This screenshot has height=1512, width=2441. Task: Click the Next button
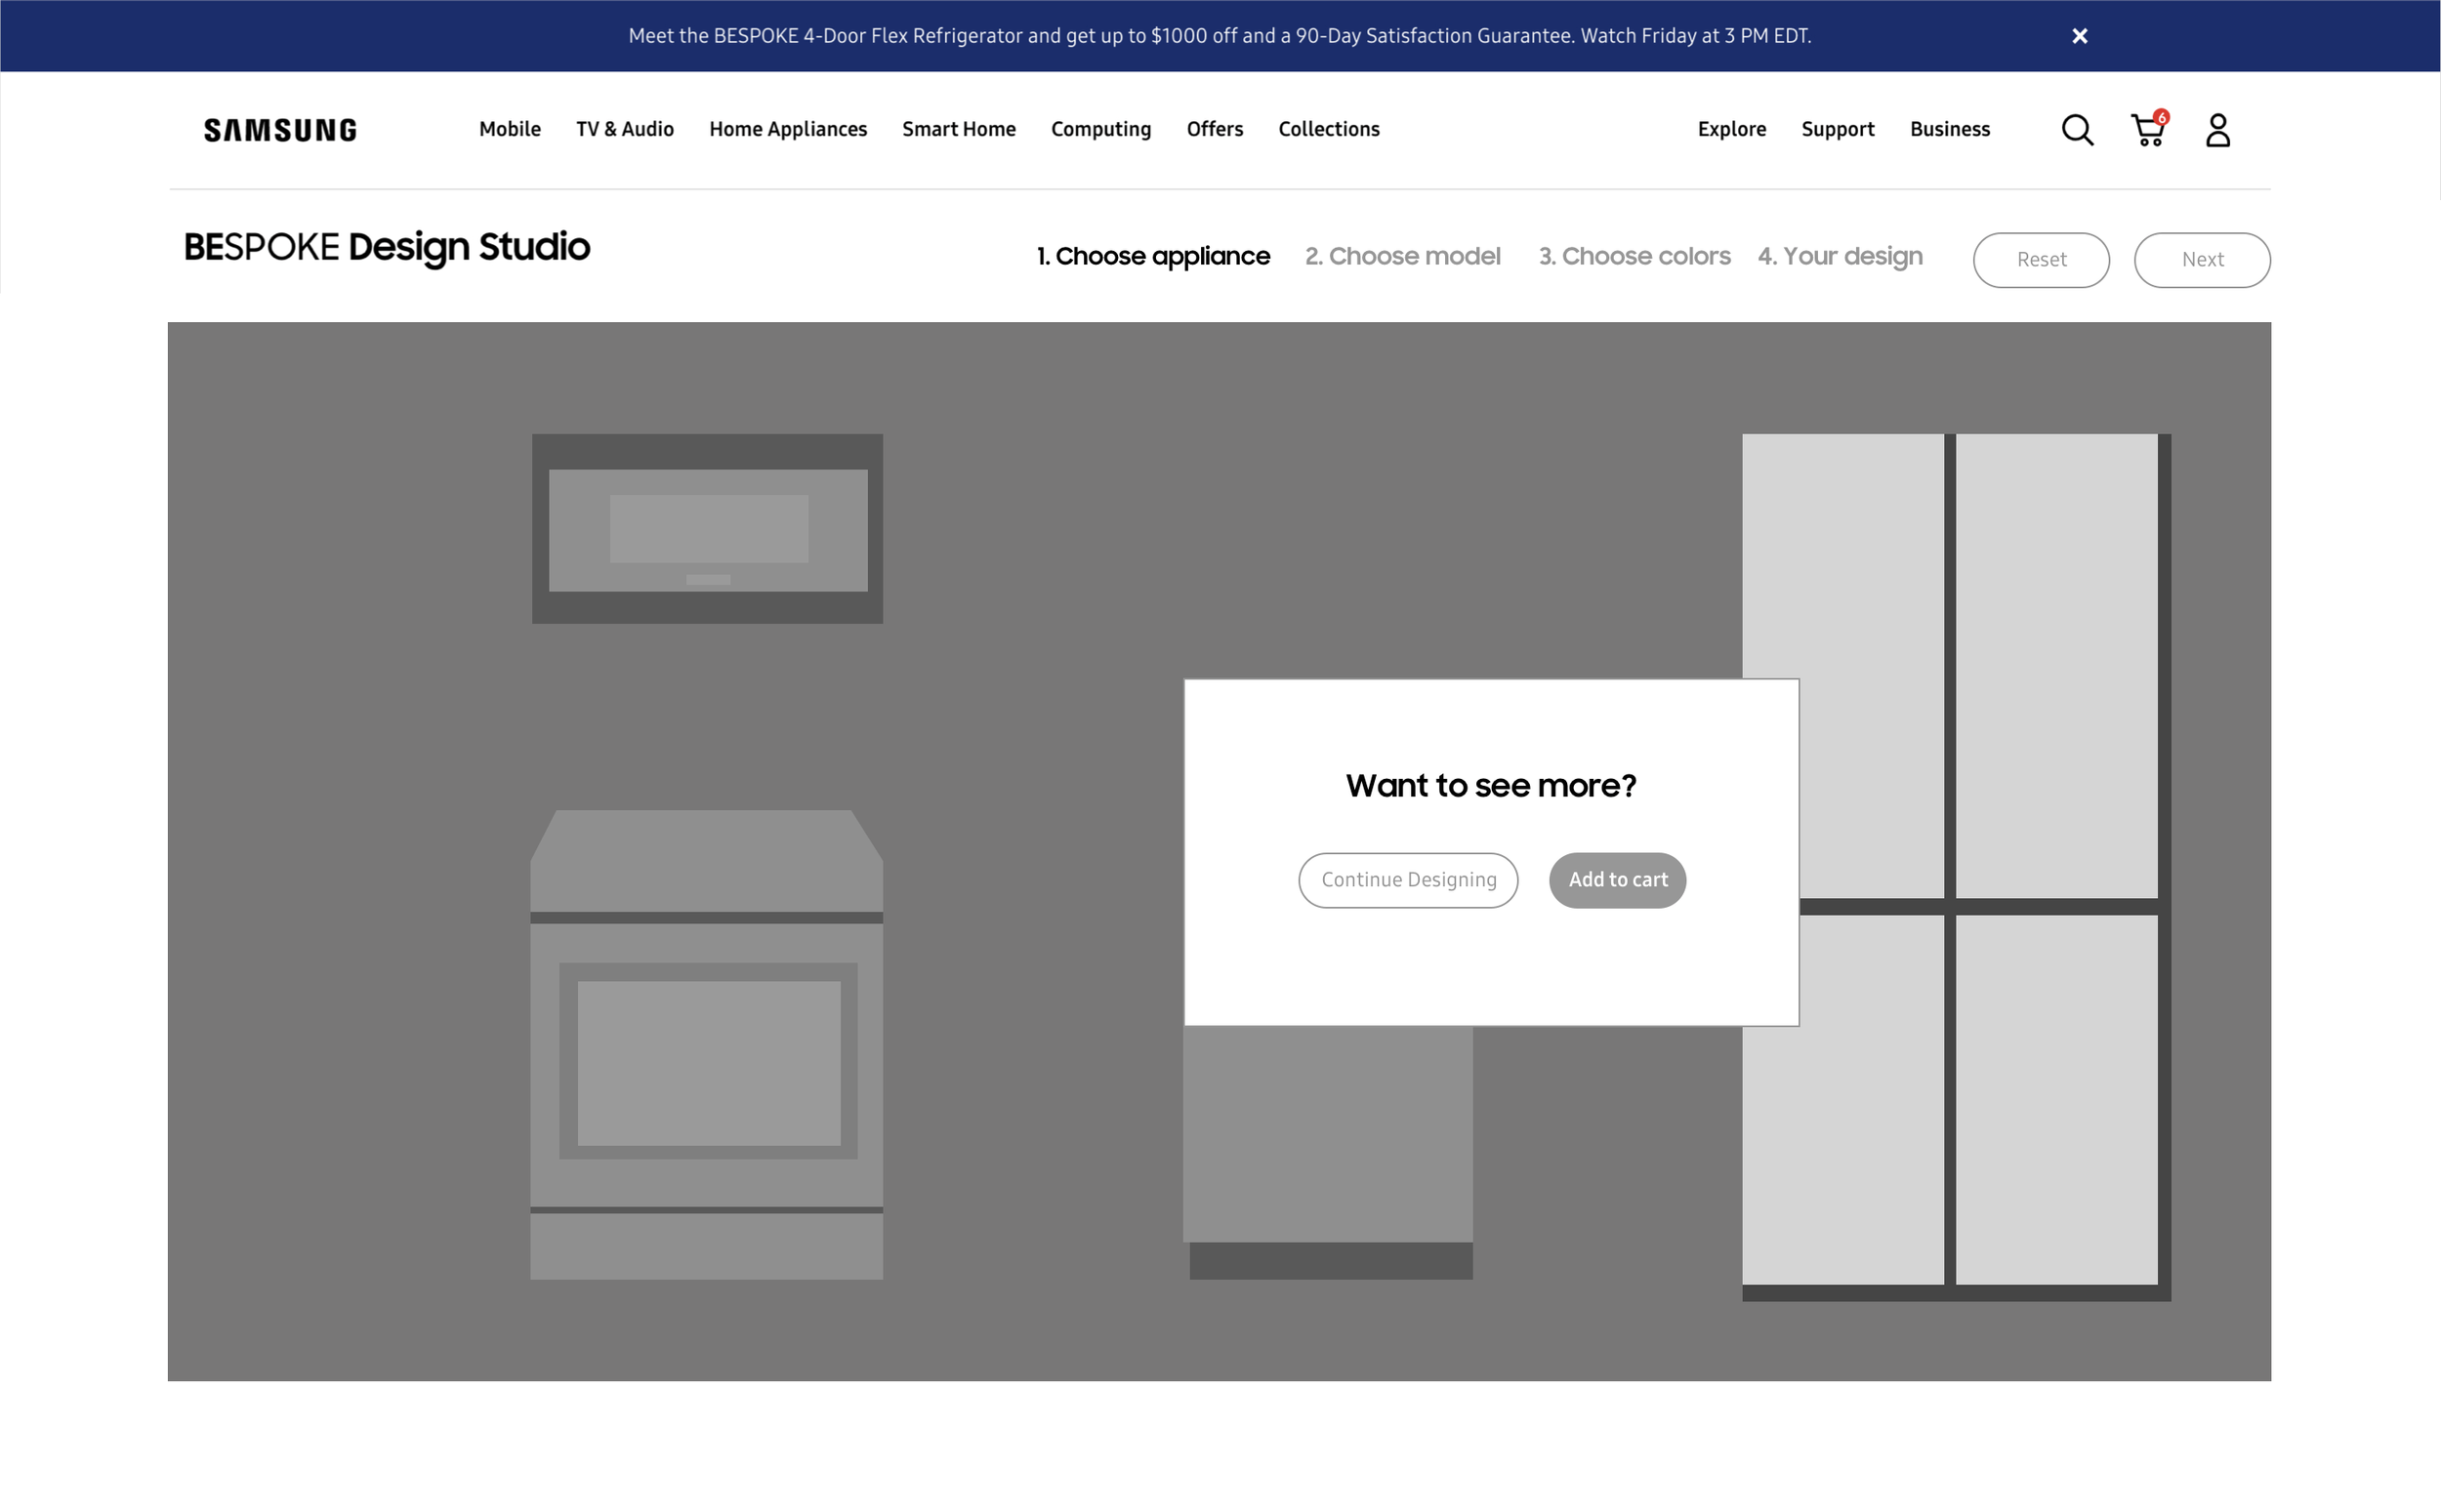point(2202,260)
